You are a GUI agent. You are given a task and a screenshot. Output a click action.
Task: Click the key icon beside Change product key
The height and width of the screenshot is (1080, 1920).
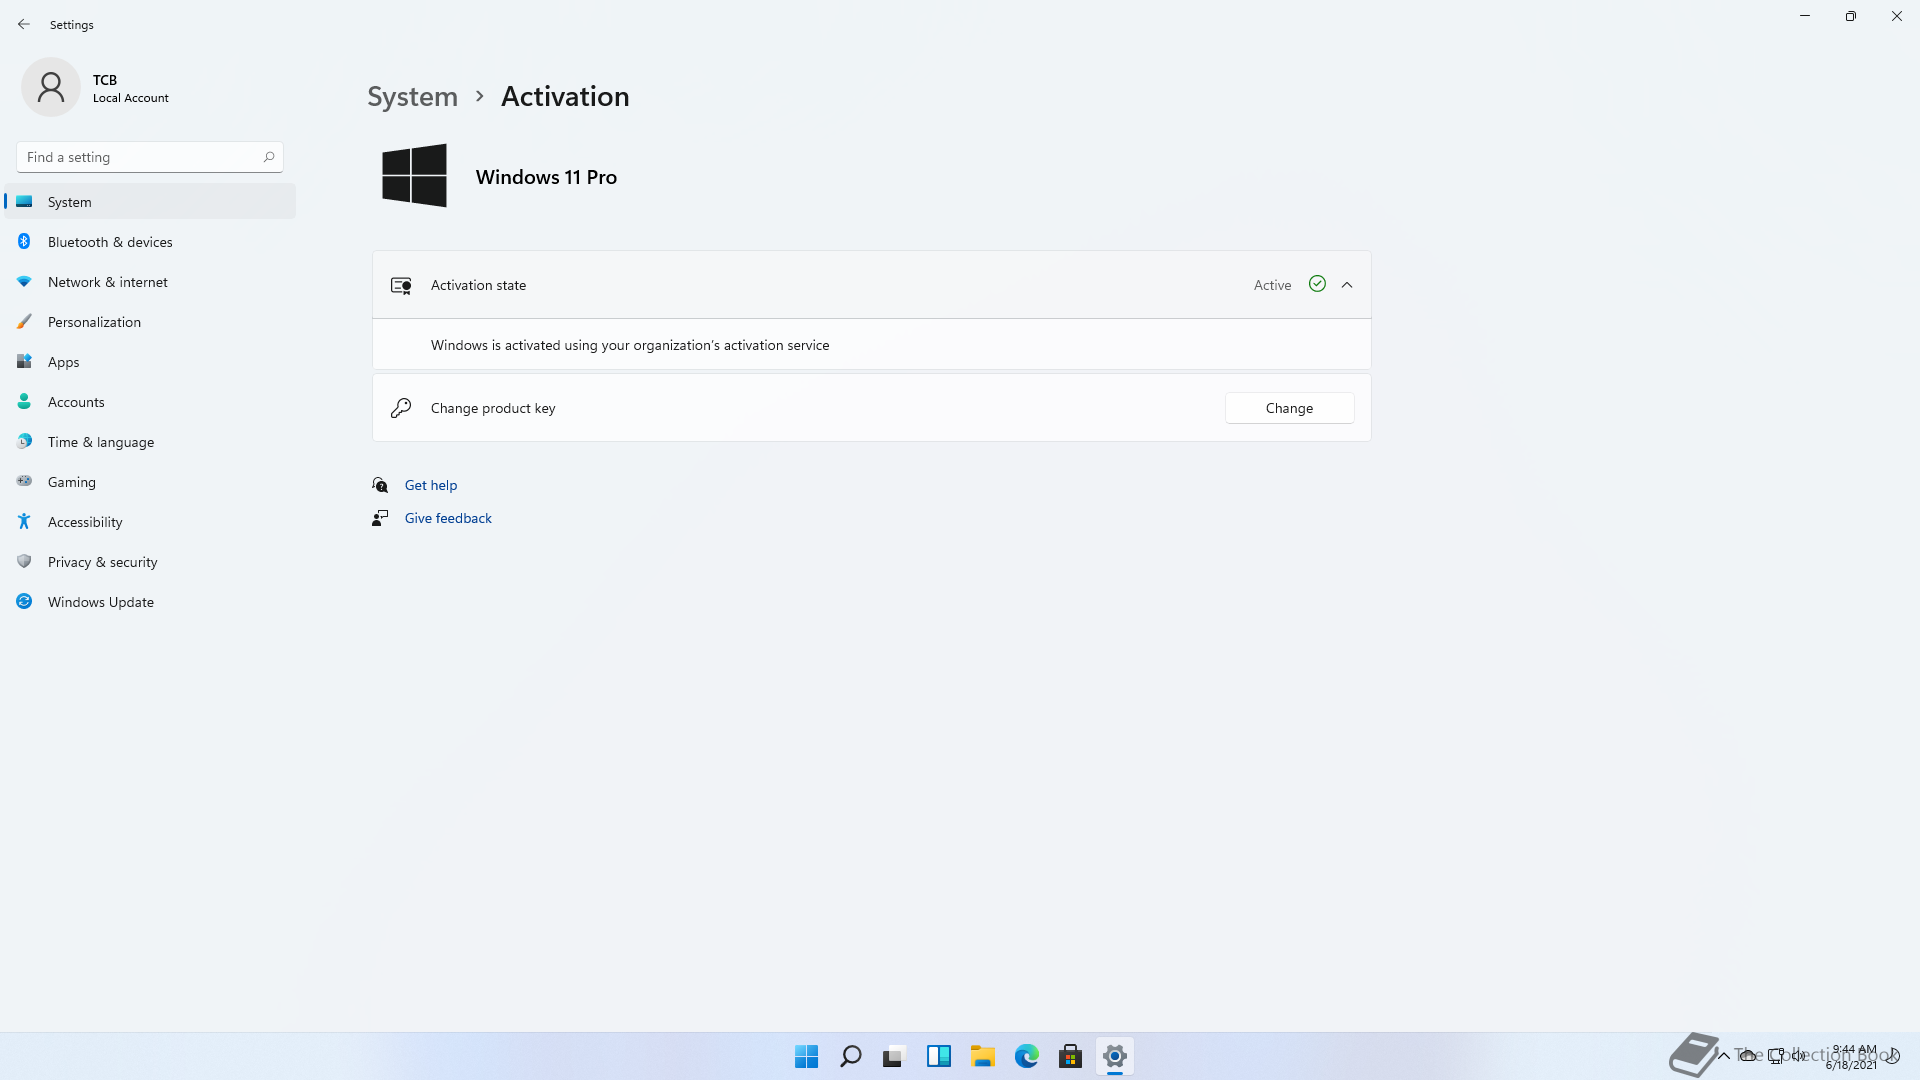point(401,408)
